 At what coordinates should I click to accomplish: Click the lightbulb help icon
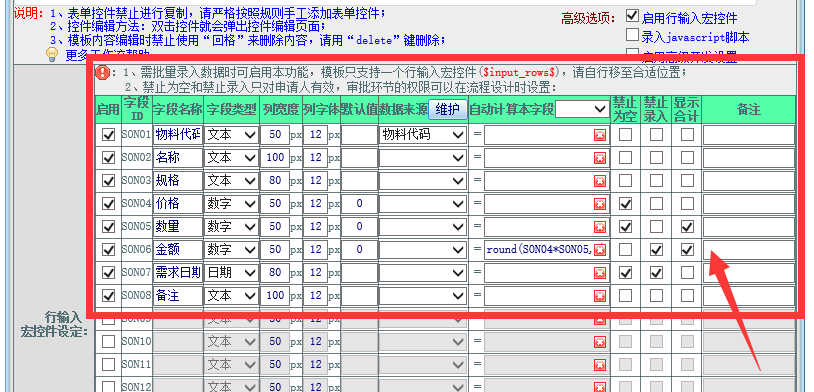pyautogui.click(x=52, y=54)
